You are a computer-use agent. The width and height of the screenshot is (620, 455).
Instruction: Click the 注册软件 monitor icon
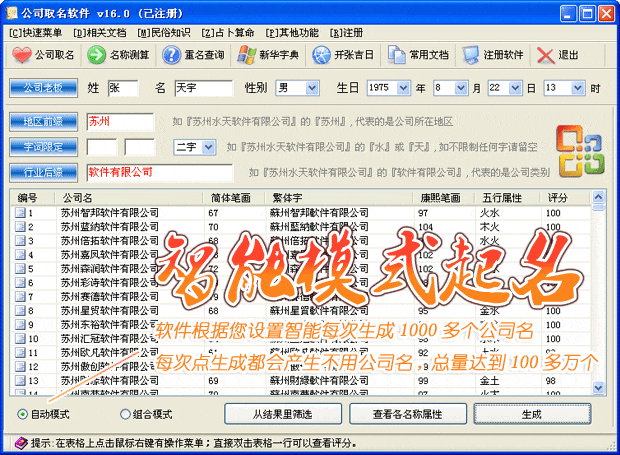pyautogui.click(x=471, y=55)
